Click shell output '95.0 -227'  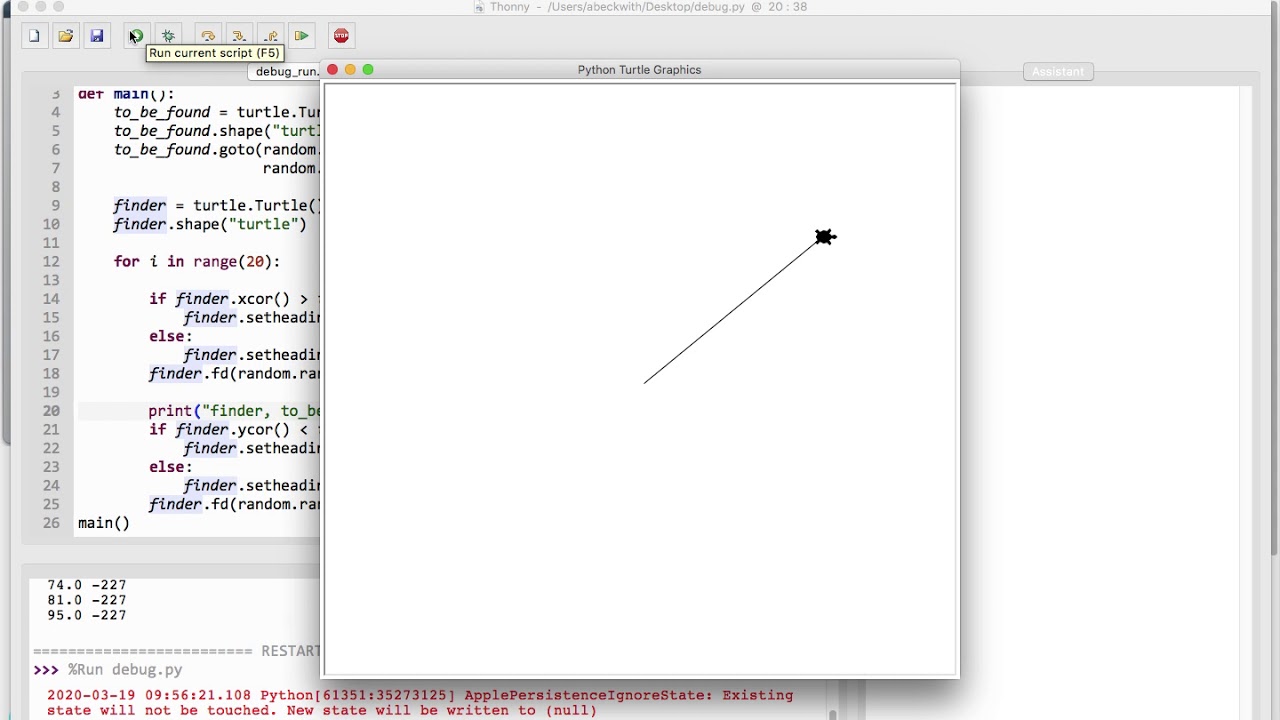87,616
